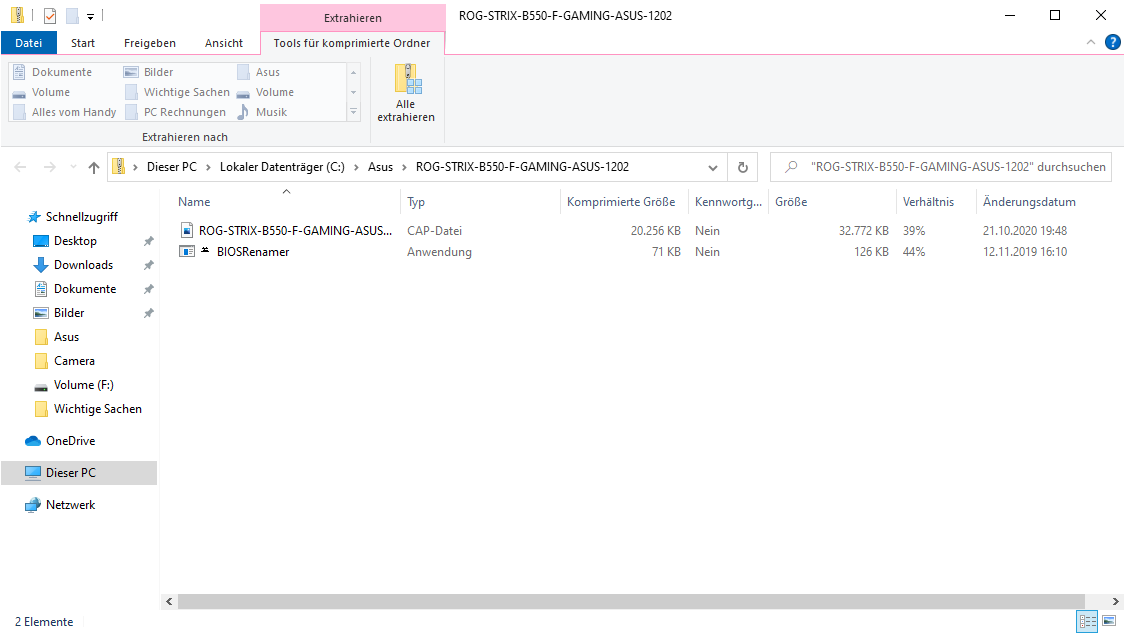Image resolution: width=1125 pixels, height=634 pixels.
Task: Click scrollbar left arrow at bottom
Action: click(169, 601)
